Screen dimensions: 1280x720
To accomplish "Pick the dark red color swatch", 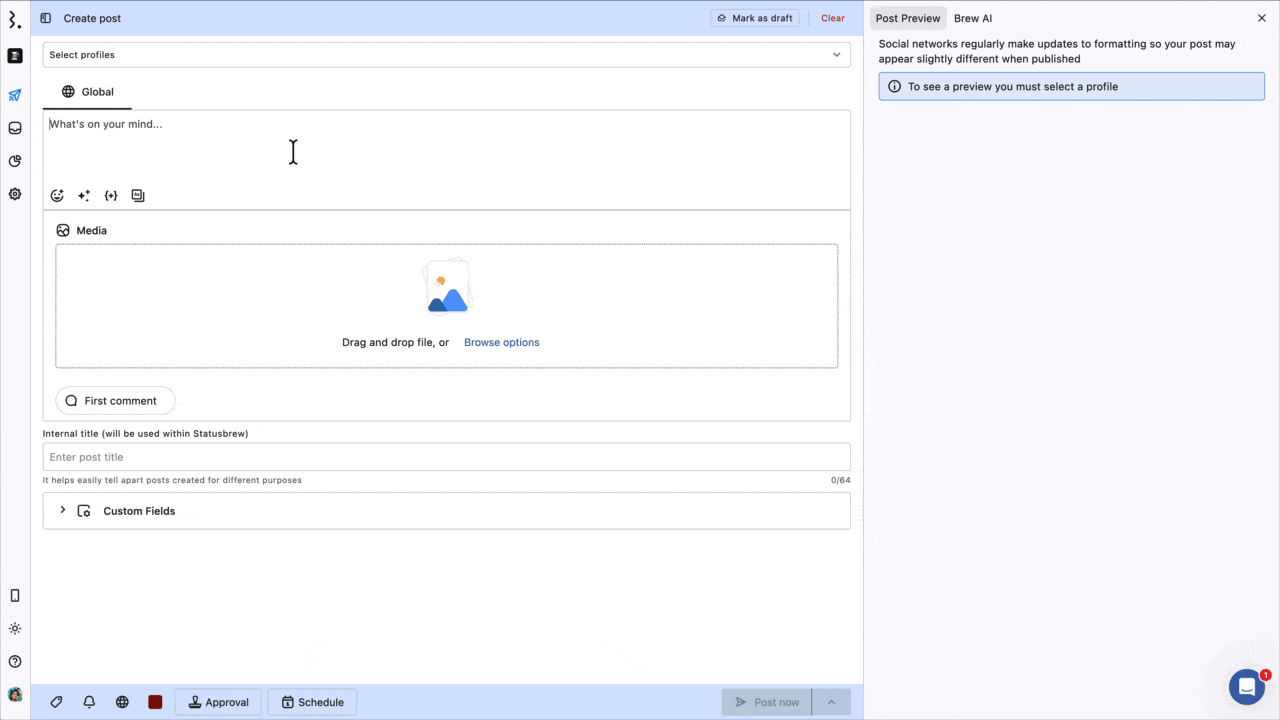I will [155, 702].
